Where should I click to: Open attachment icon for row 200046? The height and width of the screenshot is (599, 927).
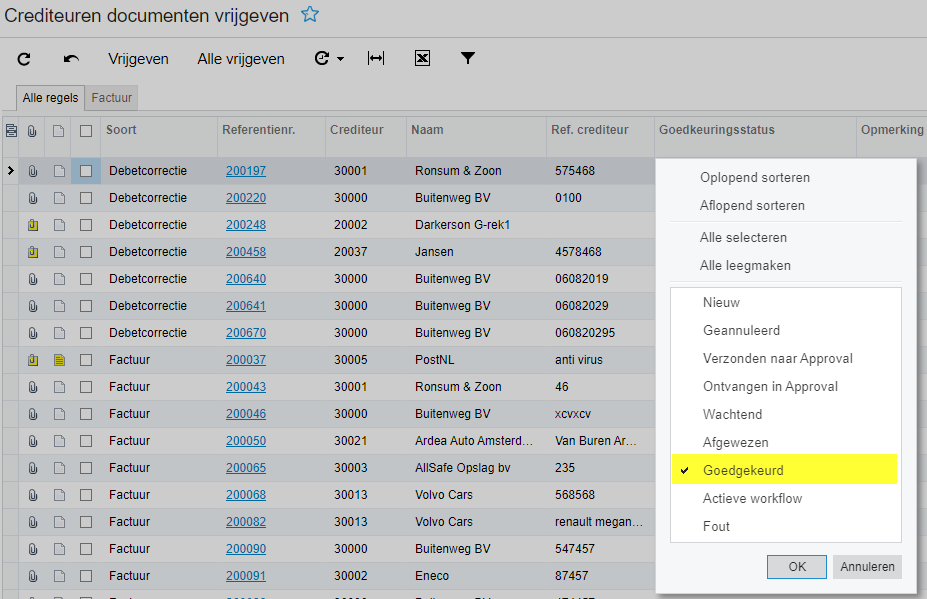pyautogui.click(x=33, y=414)
